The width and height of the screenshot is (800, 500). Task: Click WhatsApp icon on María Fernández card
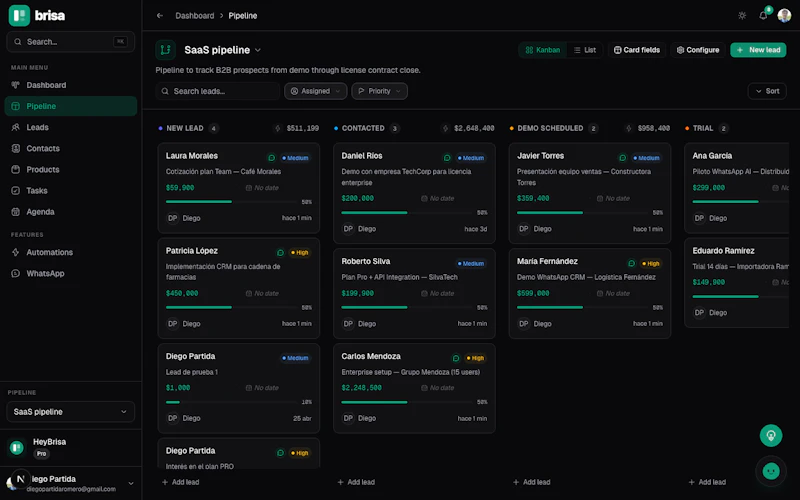631,263
